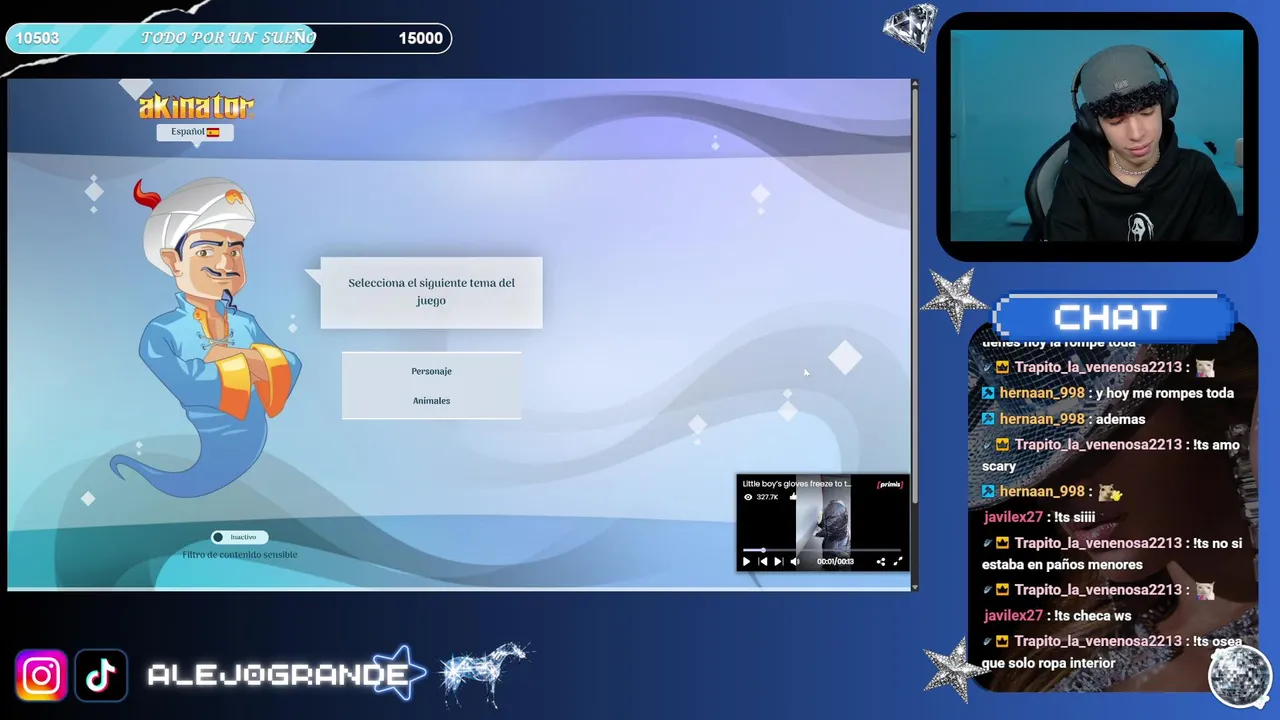The width and height of the screenshot is (1280, 720).
Task: Click the webcam feed of the streamer
Action: click(x=1097, y=136)
